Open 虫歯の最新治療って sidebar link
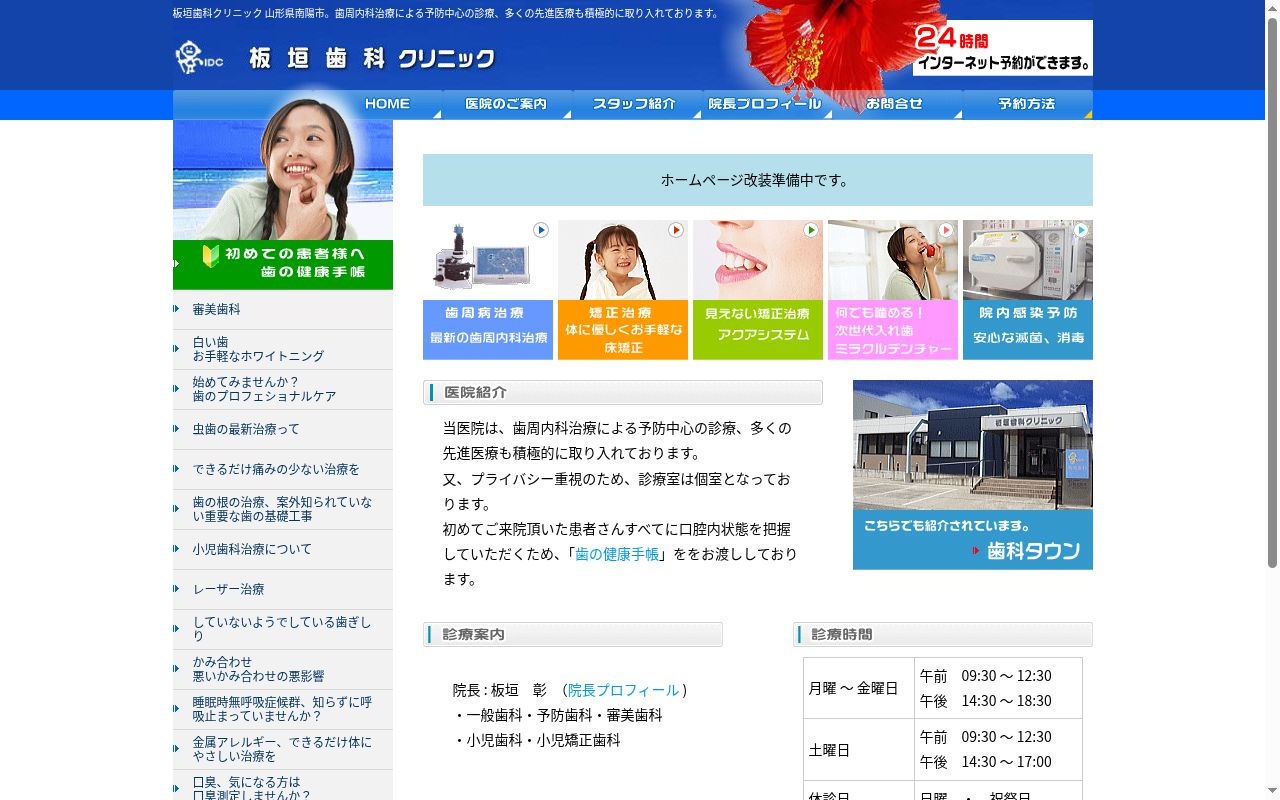 pyautogui.click(x=283, y=429)
